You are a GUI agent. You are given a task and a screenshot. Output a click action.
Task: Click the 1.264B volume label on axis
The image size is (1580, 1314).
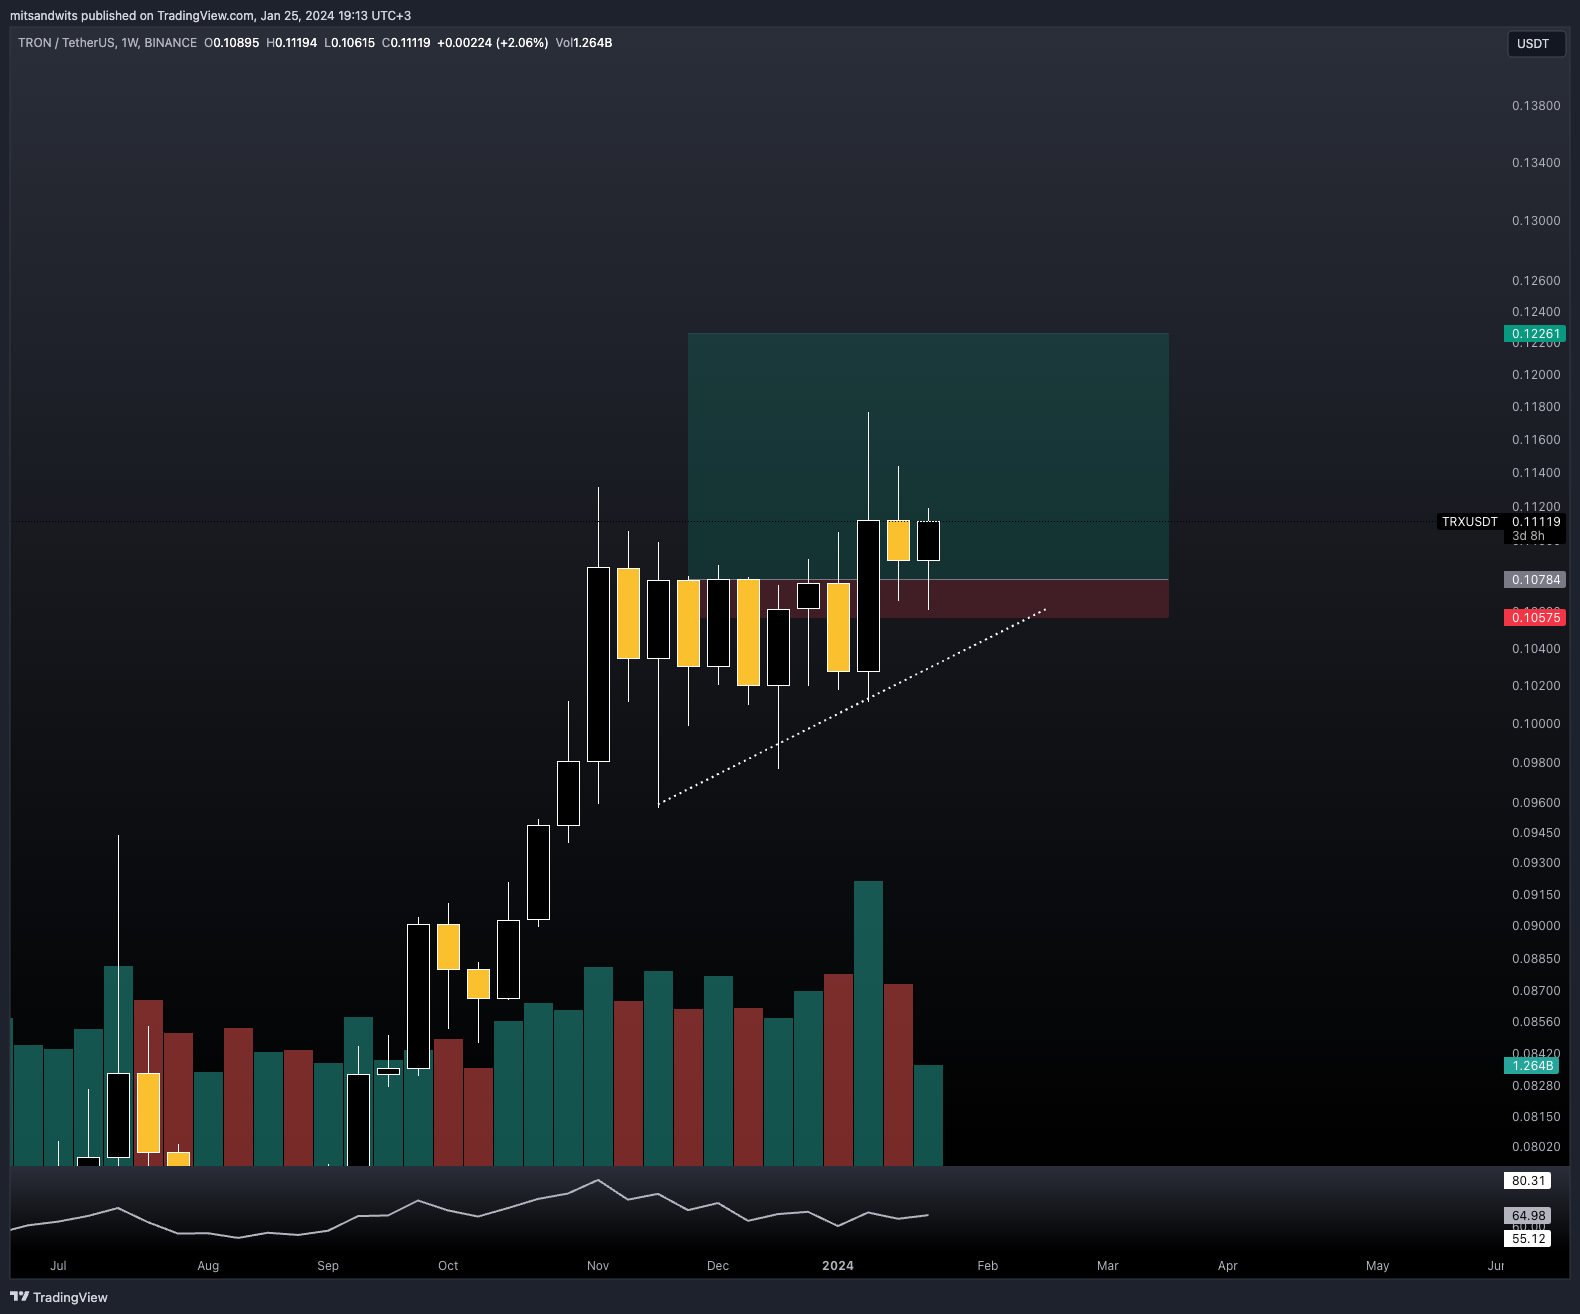(1532, 1066)
